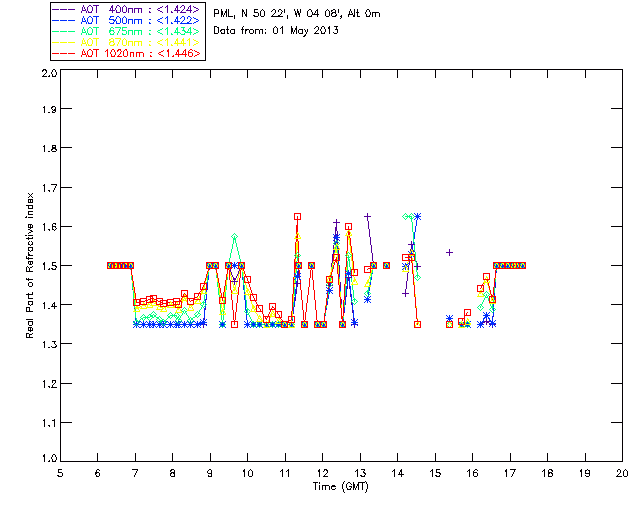Click the green diamond peak between hours 9 and 10
Image resolution: width=640 pixels, height=512 pixels.
point(234,237)
